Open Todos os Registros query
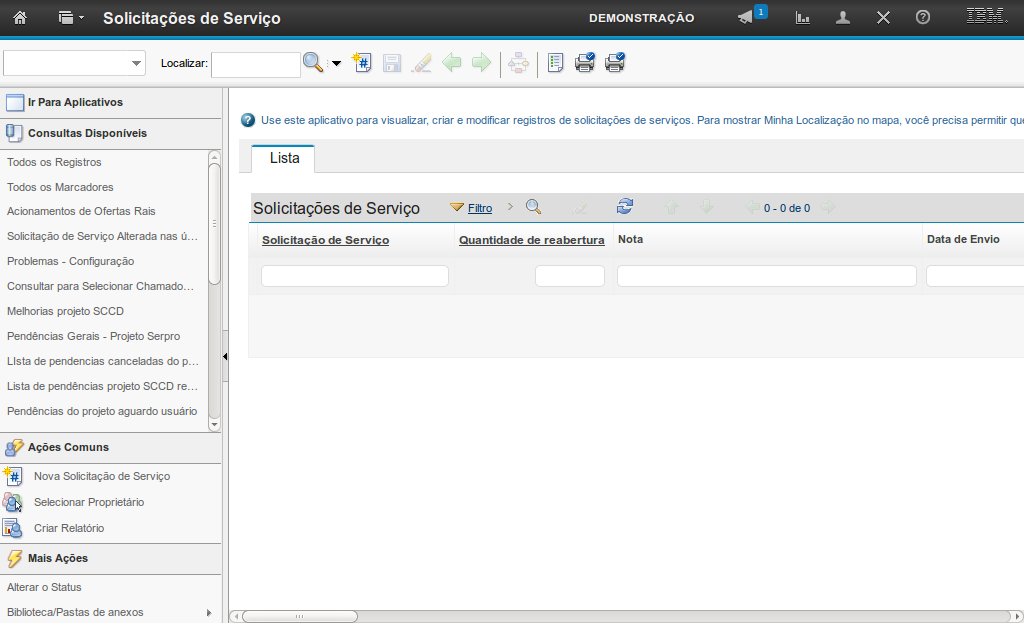Viewport: 1024px width, 624px height. pos(54,162)
